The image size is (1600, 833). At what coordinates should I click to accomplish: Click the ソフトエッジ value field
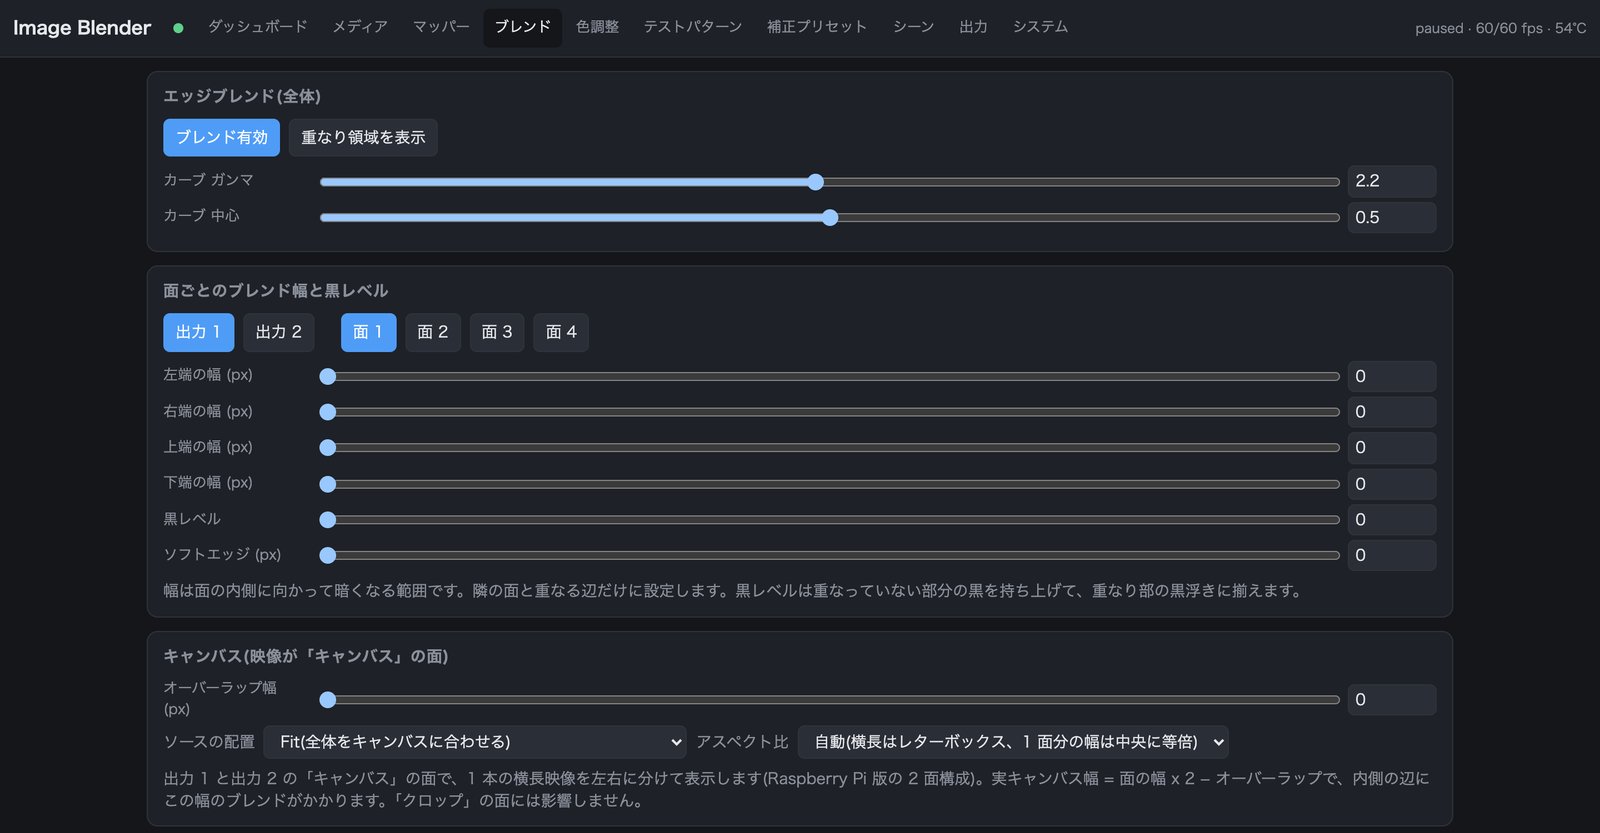[1391, 555]
